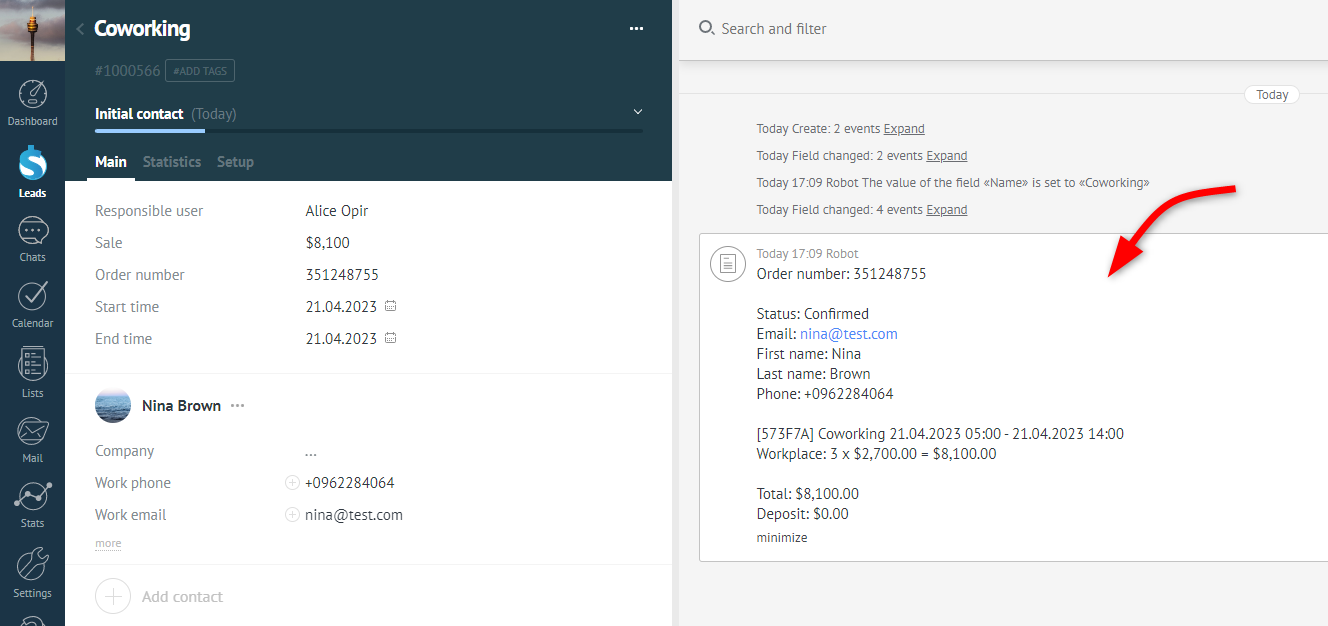Open the Initial contact stage dropdown
This screenshot has height=626, width=1328.
click(638, 112)
